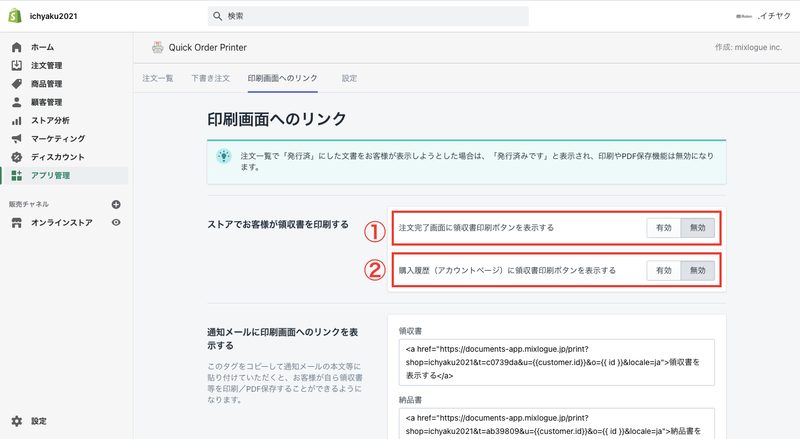This screenshot has width=800, height=439.
Task: Enable 有効 for 注文完了画面 receipt button
Action: tap(664, 228)
